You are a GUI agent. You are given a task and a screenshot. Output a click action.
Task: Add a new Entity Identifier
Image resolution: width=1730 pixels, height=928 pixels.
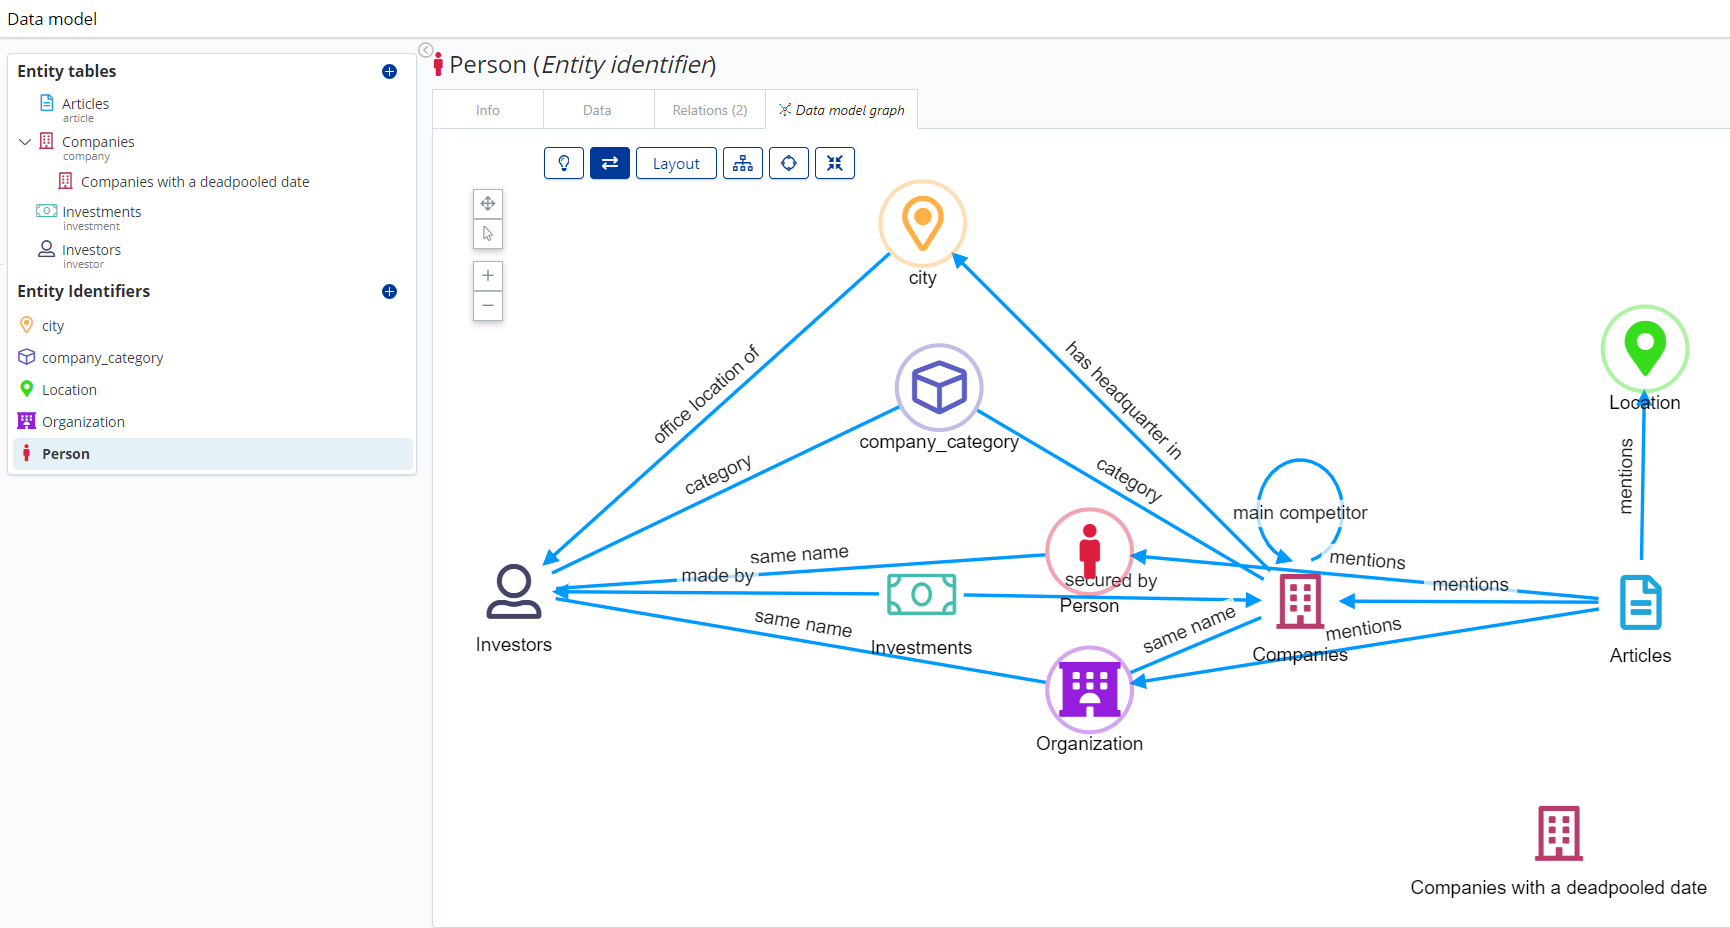(x=389, y=292)
